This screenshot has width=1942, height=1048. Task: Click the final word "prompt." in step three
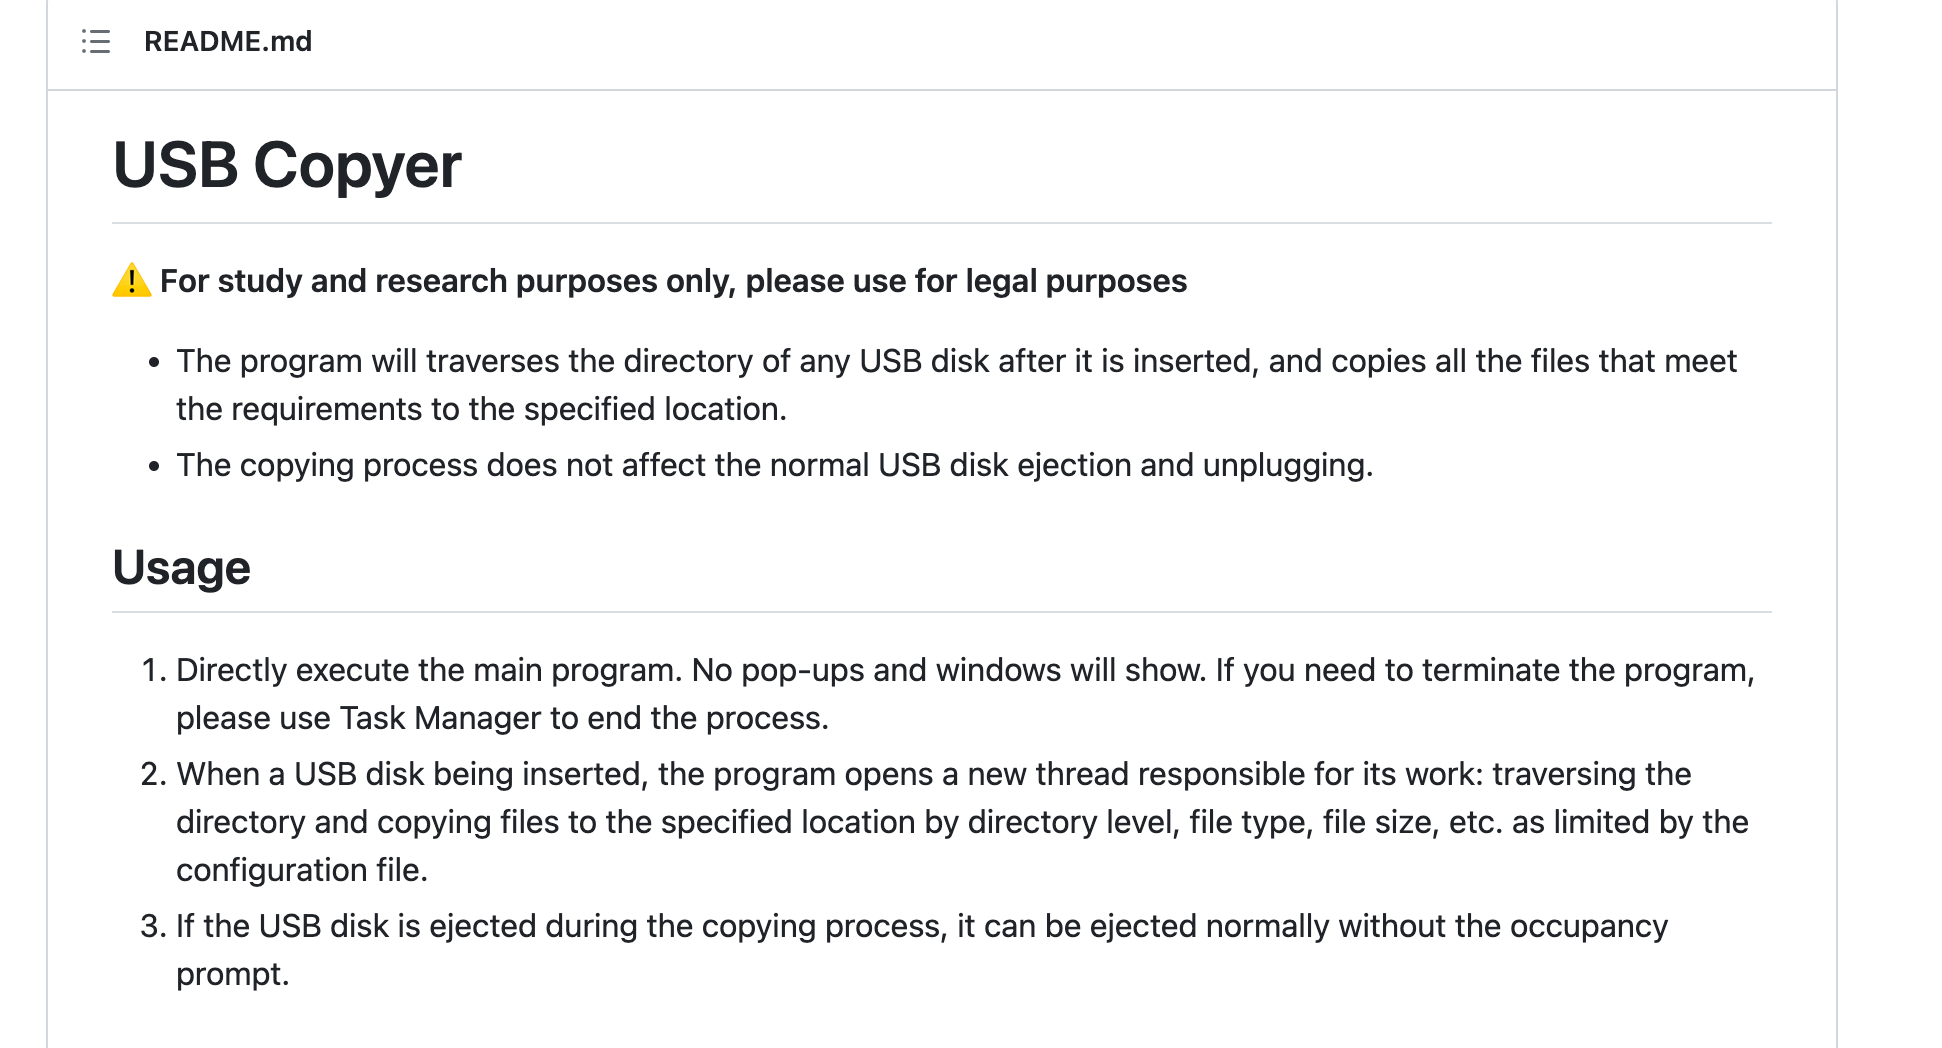click(x=233, y=974)
